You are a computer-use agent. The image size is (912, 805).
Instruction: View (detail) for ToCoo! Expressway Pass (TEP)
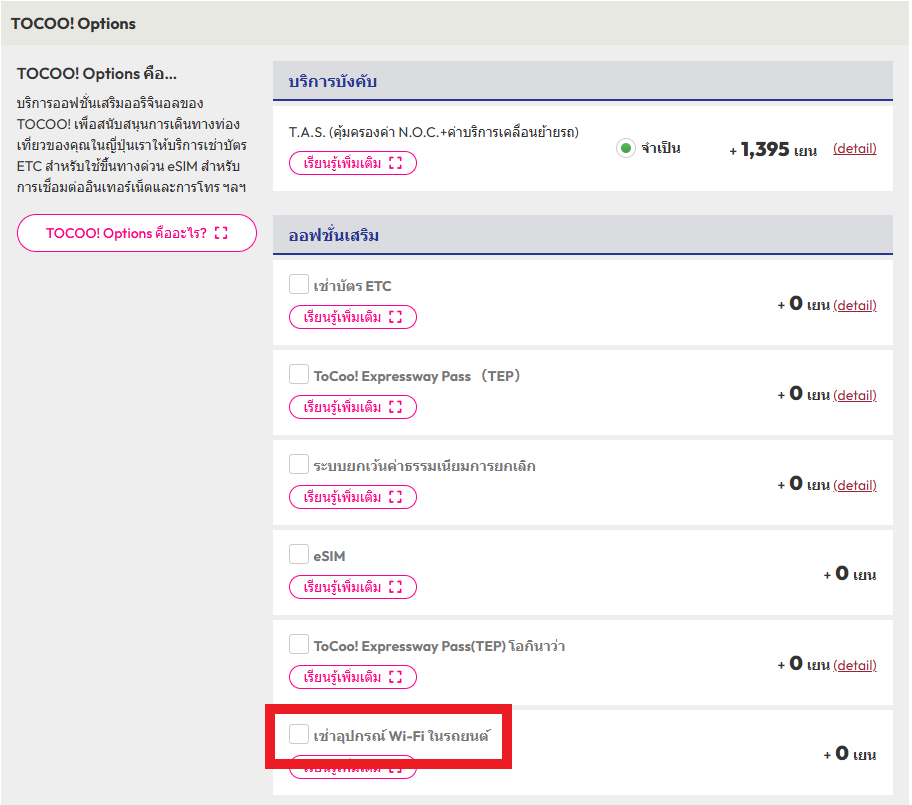854,396
